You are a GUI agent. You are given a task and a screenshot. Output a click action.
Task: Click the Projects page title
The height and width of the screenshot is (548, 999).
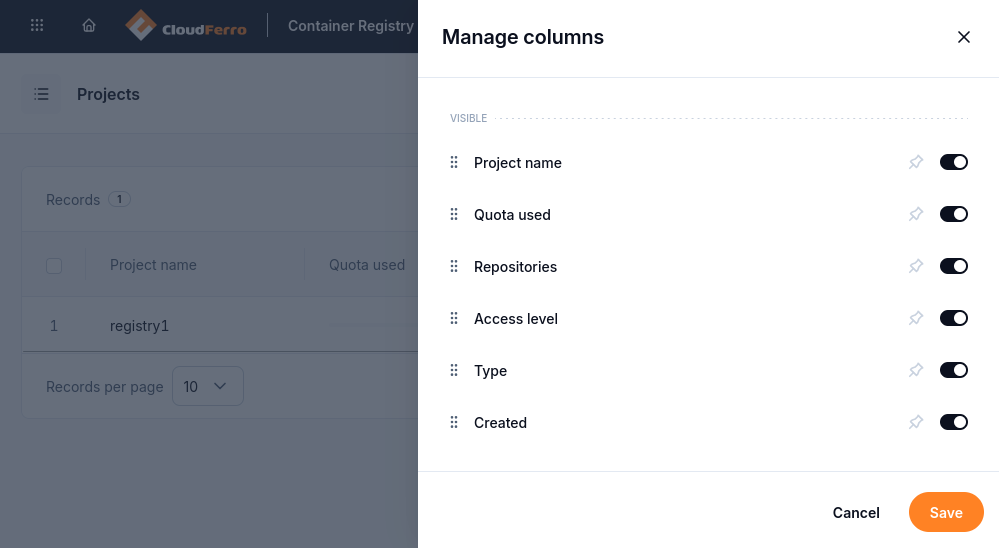pos(108,94)
